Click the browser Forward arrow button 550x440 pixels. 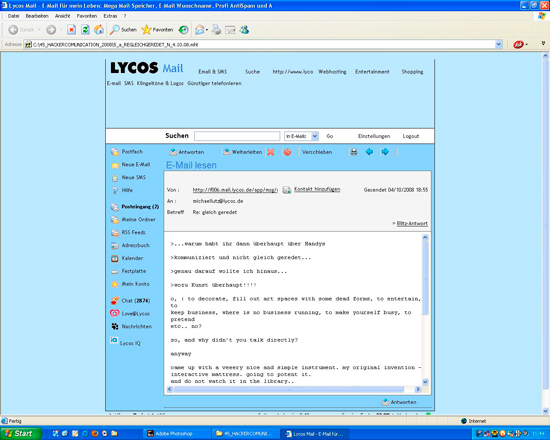pyautogui.click(x=51, y=30)
